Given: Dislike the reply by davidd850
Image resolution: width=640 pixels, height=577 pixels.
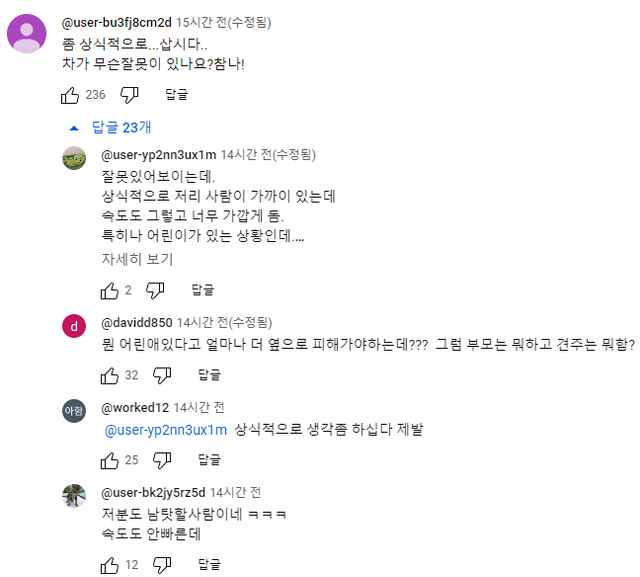Looking at the screenshot, I should pyautogui.click(x=162, y=375).
